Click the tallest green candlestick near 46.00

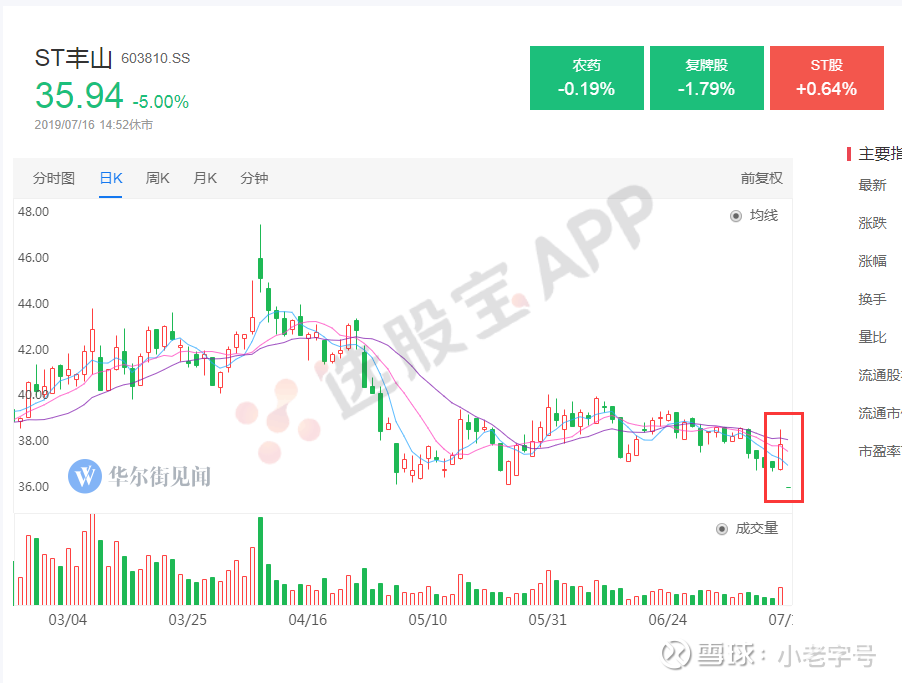coord(260,266)
